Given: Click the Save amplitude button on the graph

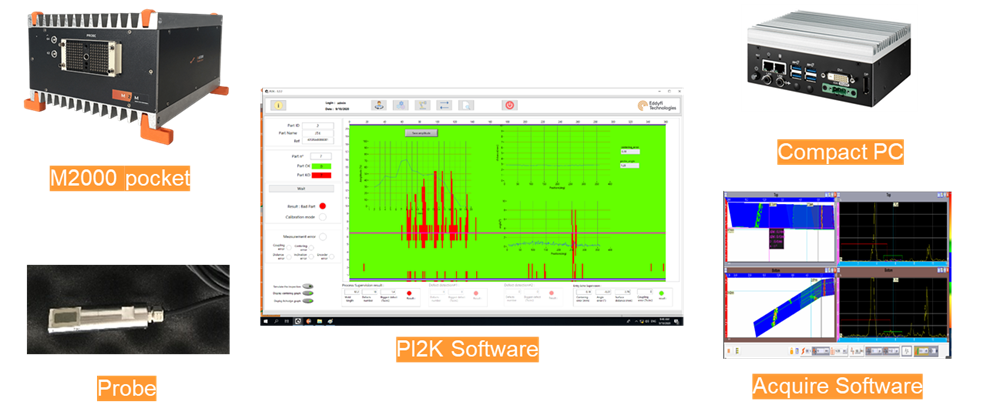Looking at the screenshot, I should pyautogui.click(x=421, y=133).
